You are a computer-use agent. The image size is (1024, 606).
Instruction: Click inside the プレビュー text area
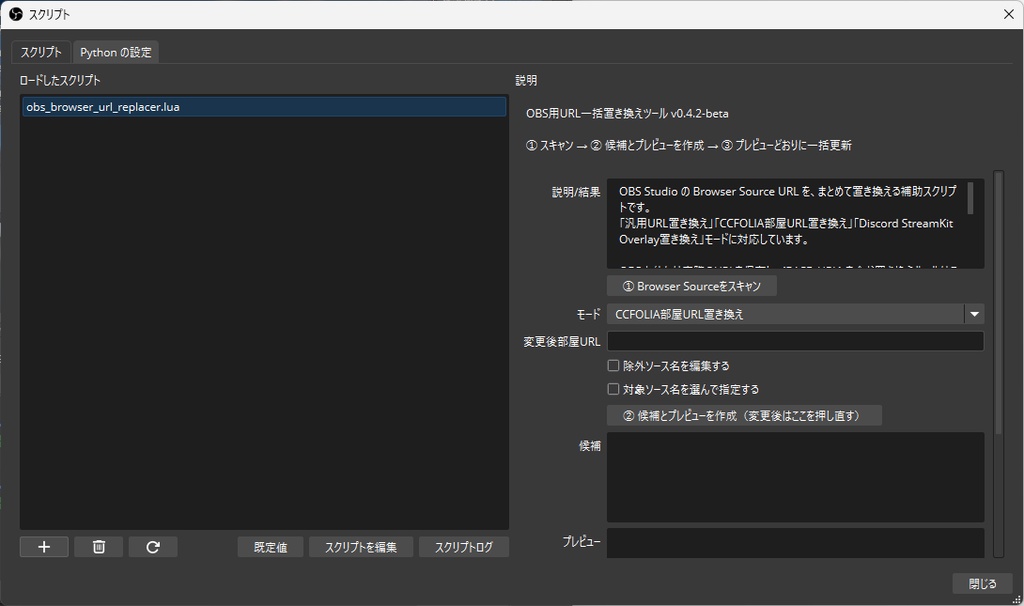pos(795,543)
